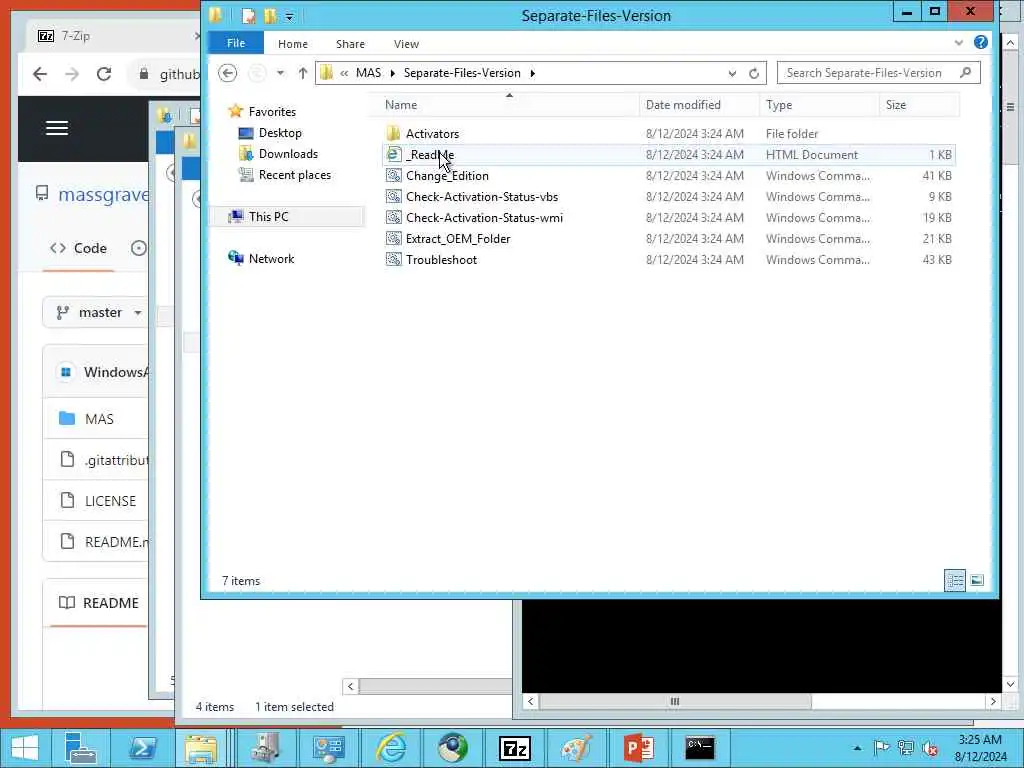1024x768 pixels.
Task: Select the Change_Edition command script
Action: click(447, 176)
